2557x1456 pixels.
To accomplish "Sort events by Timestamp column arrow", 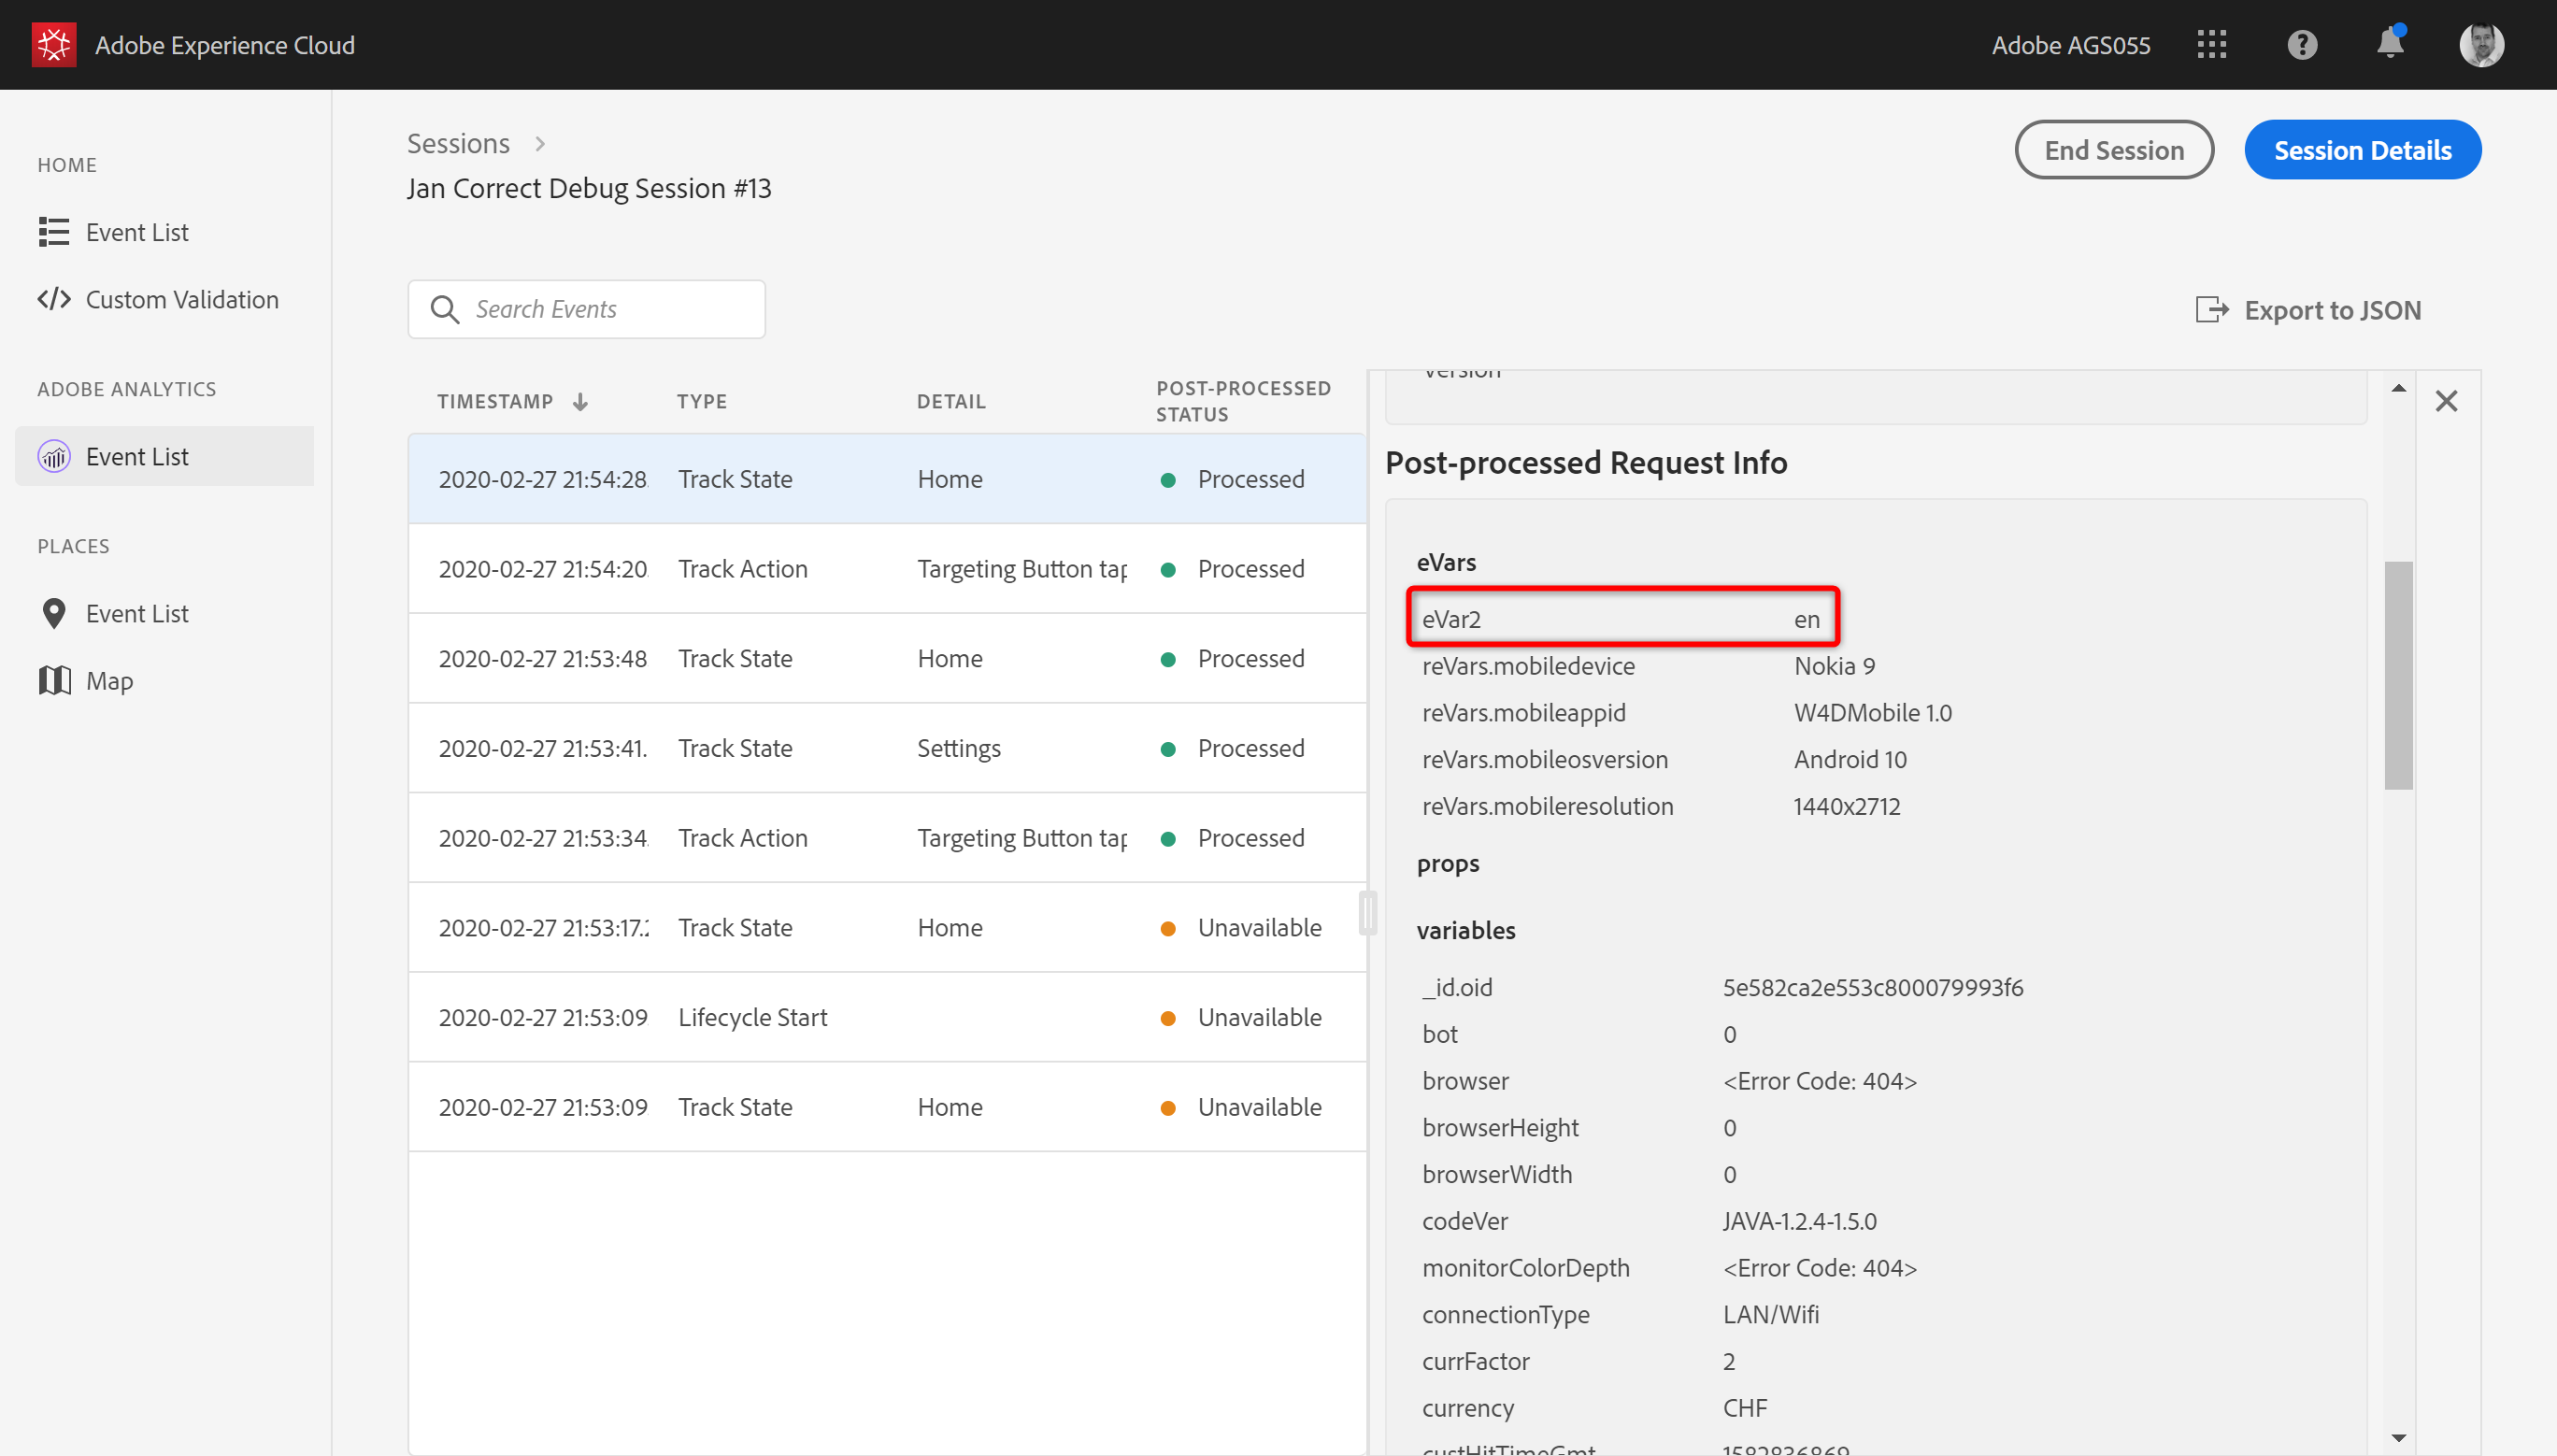I will coord(580,401).
